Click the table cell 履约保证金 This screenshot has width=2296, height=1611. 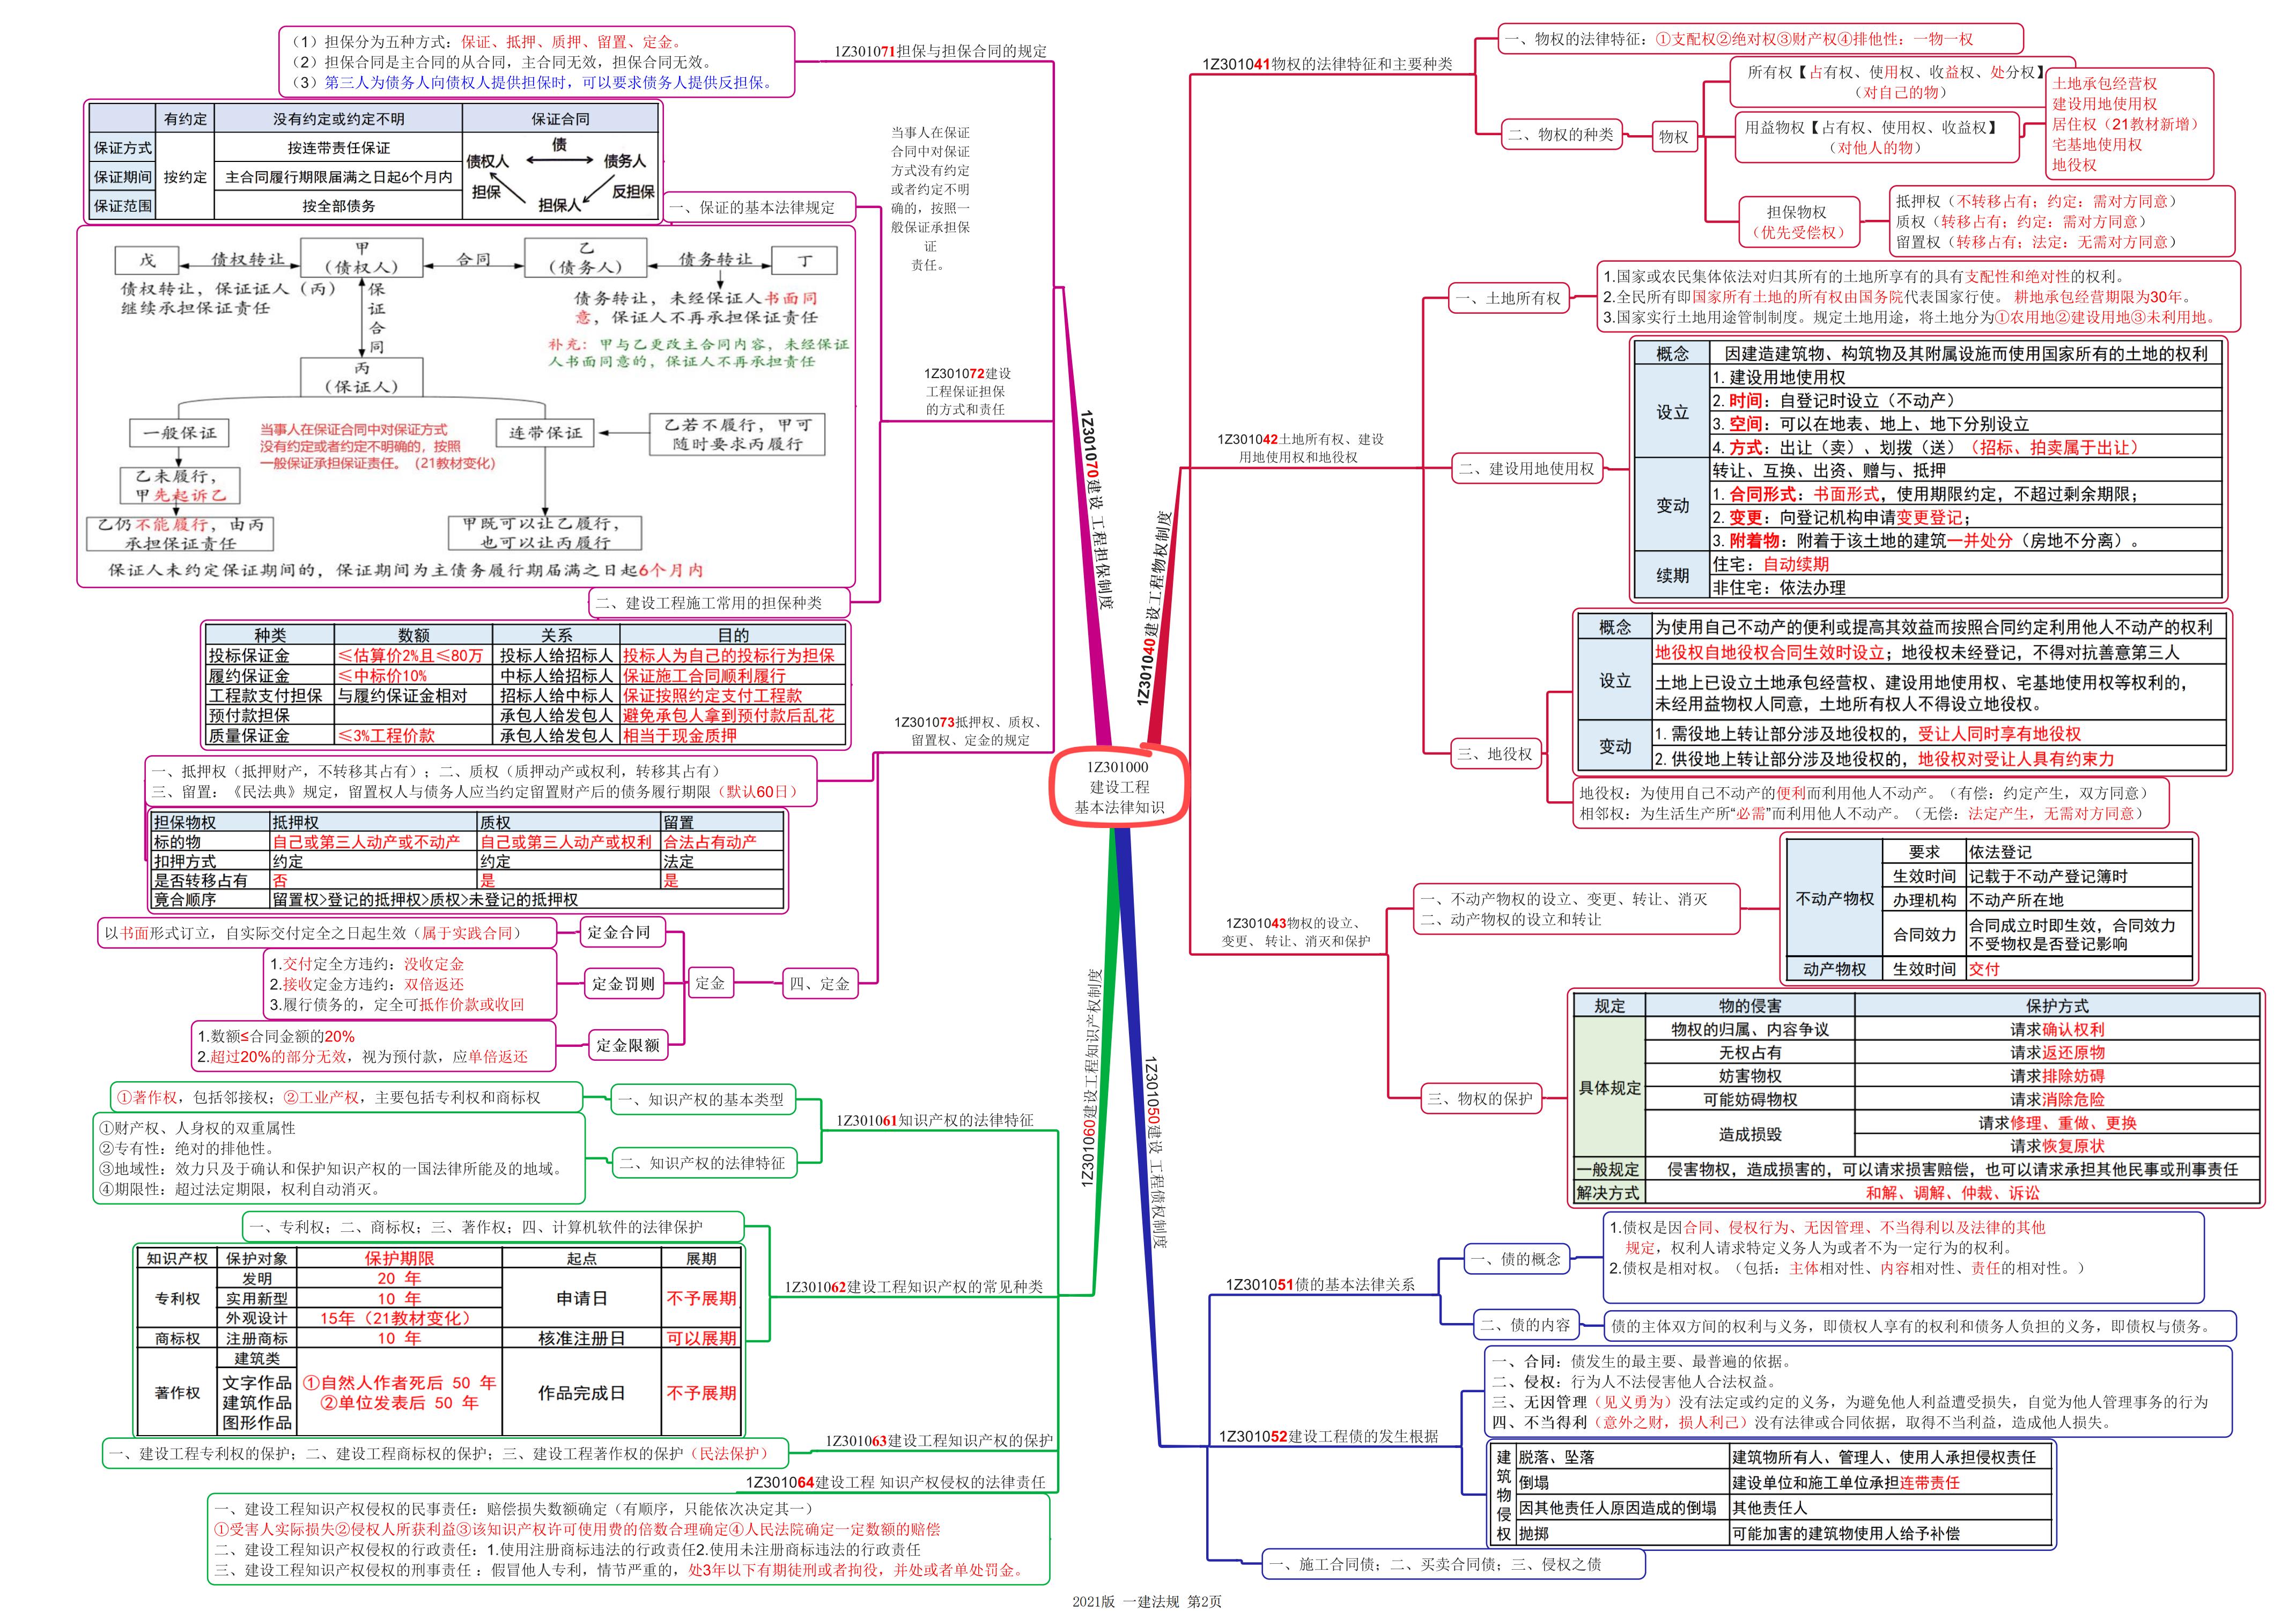[269, 675]
